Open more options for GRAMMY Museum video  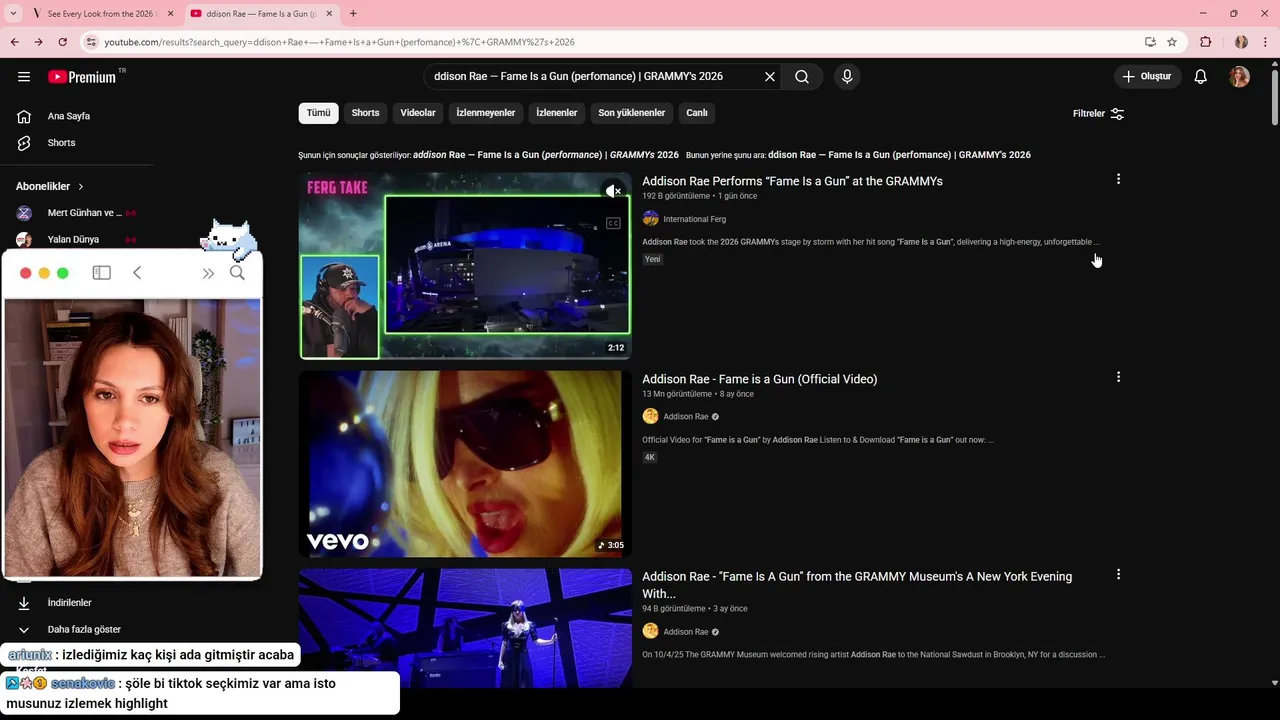tap(1118, 575)
